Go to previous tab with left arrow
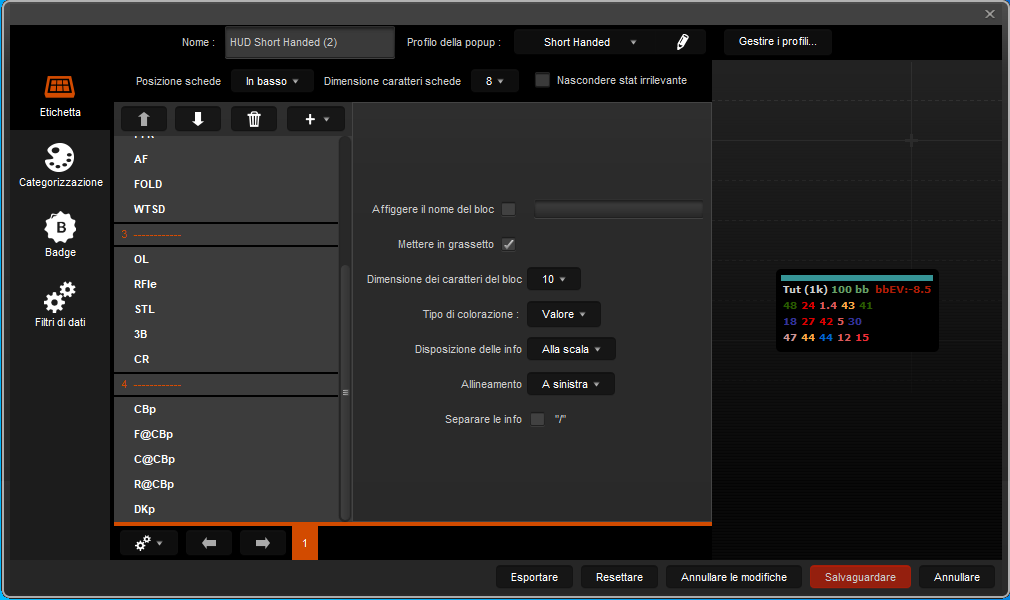The width and height of the screenshot is (1010, 600). tap(209, 543)
